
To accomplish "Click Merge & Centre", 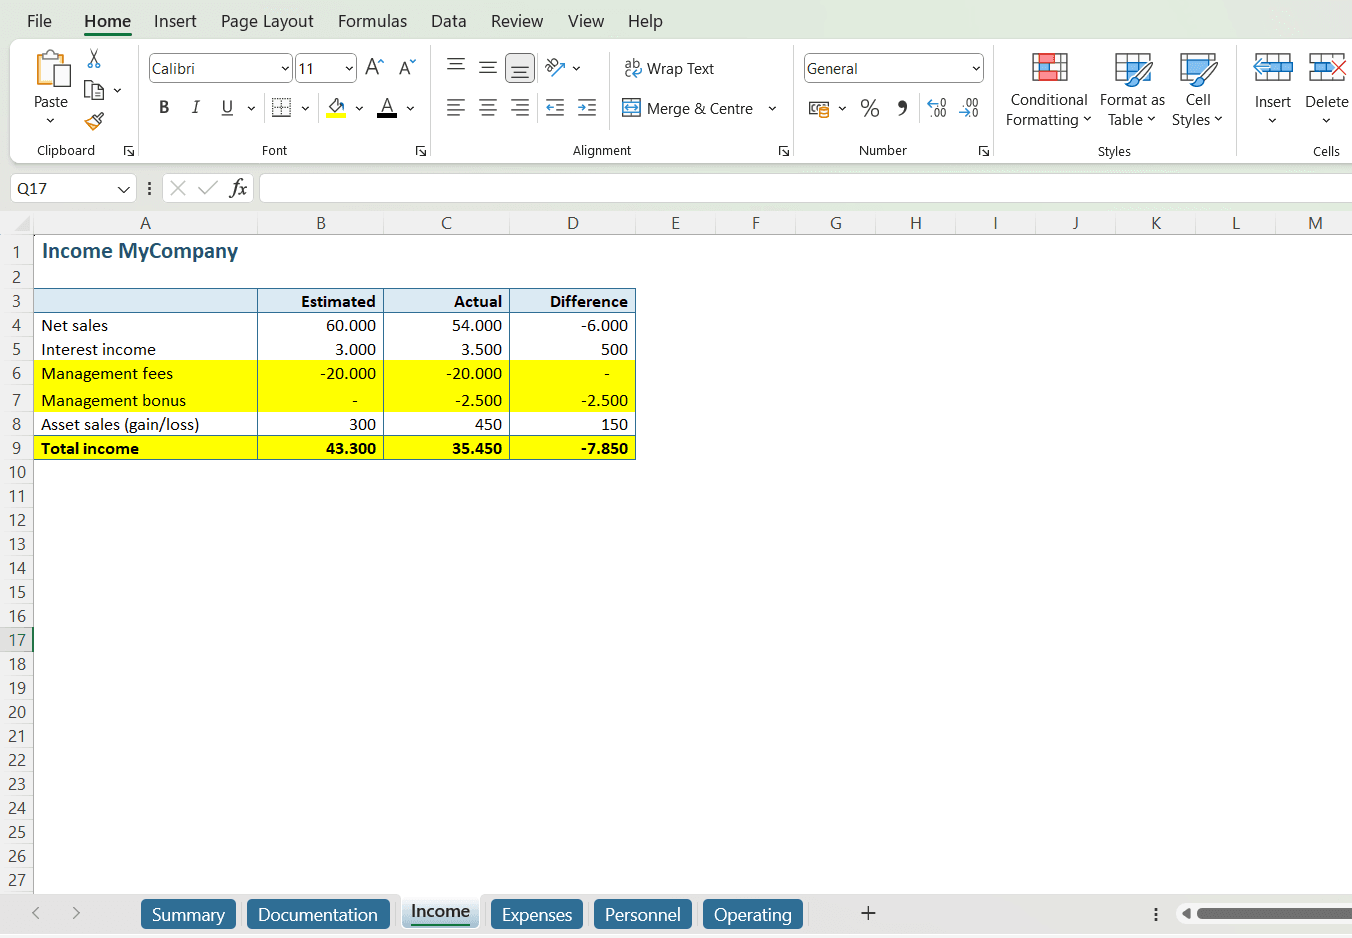I will coord(699,108).
